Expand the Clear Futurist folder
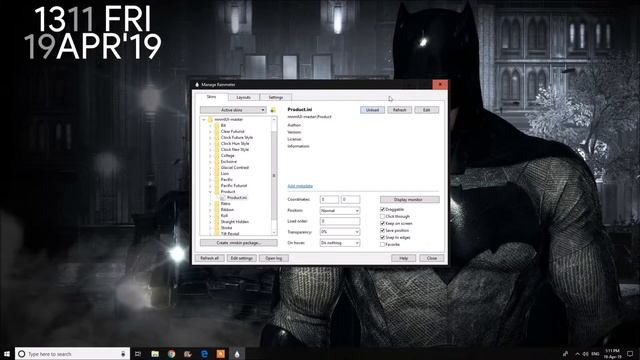This screenshot has width=640, height=360. [x=210, y=131]
